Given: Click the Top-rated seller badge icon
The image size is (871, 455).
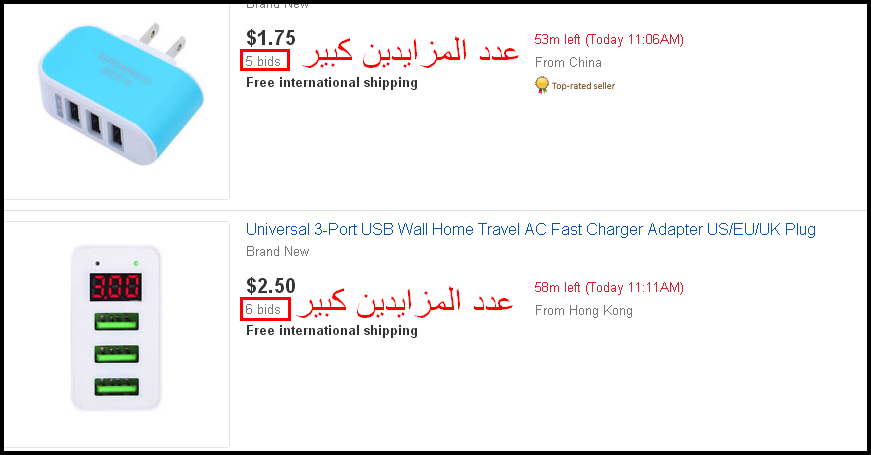Looking at the screenshot, I should coord(542,85).
